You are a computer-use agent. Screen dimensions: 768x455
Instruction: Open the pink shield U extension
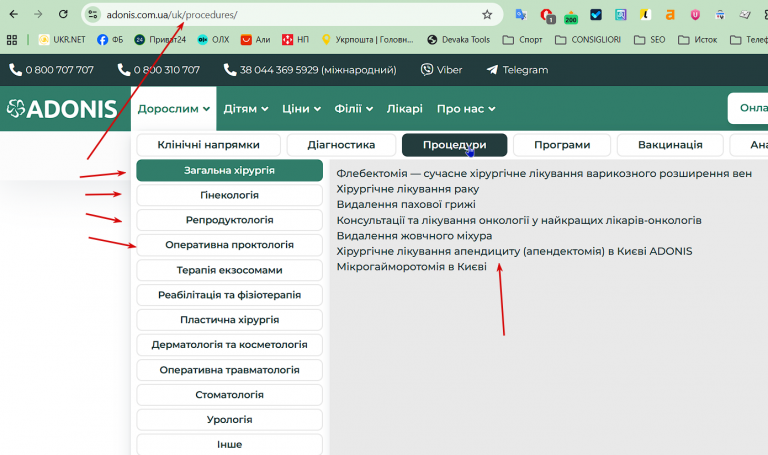pos(695,15)
